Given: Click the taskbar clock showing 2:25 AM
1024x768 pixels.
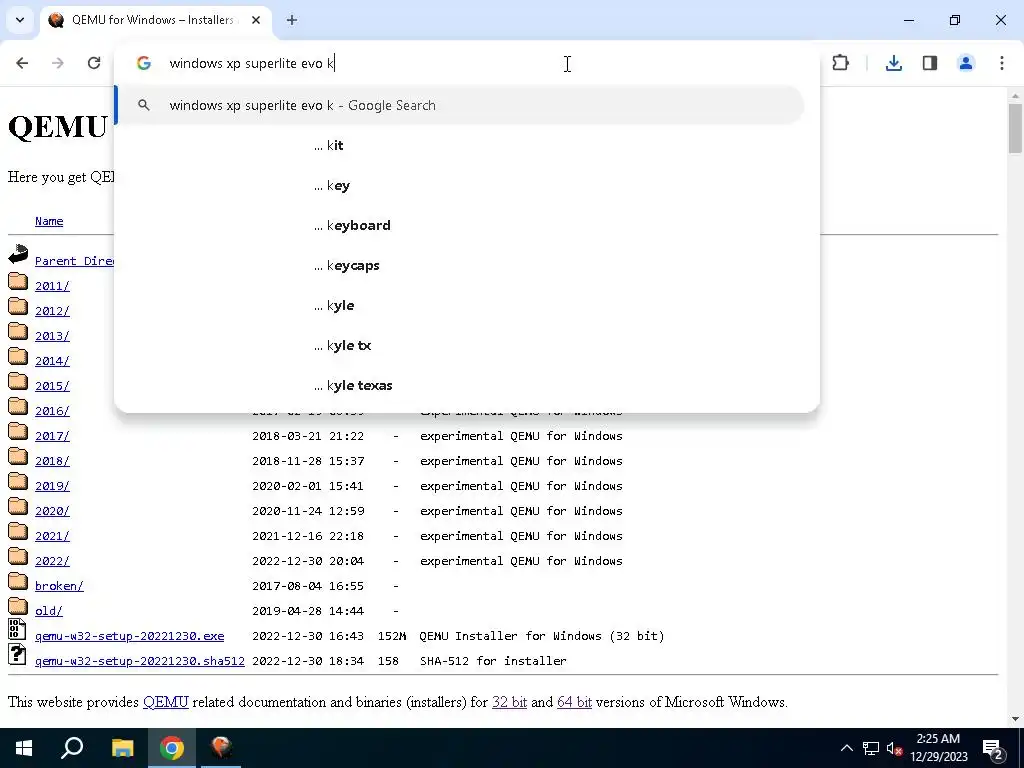Looking at the screenshot, I should tap(938, 748).
